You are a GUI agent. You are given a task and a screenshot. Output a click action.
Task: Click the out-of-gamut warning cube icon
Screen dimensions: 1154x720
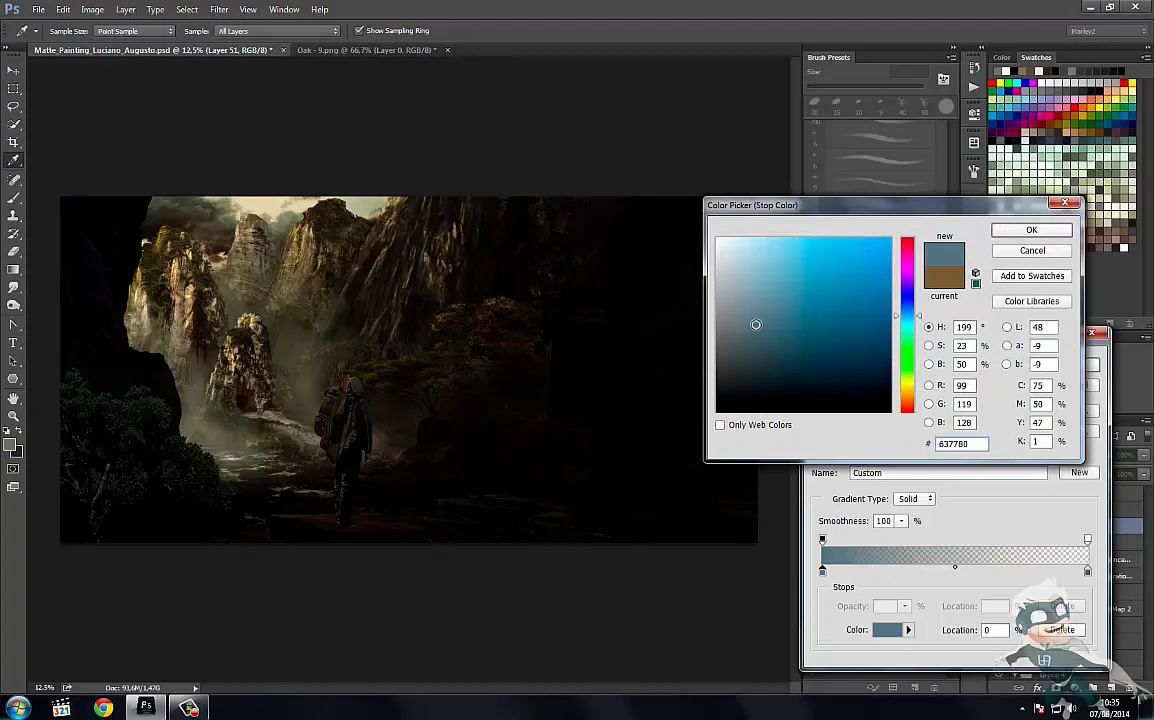976,273
